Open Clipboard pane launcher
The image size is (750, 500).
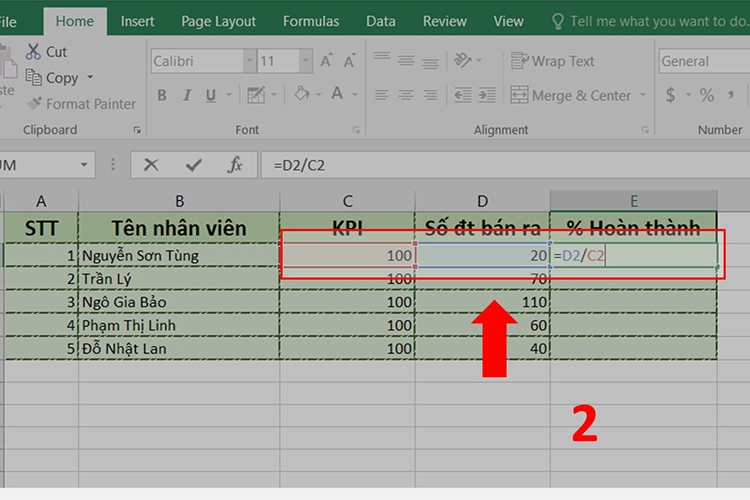pyautogui.click(x=137, y=130)
